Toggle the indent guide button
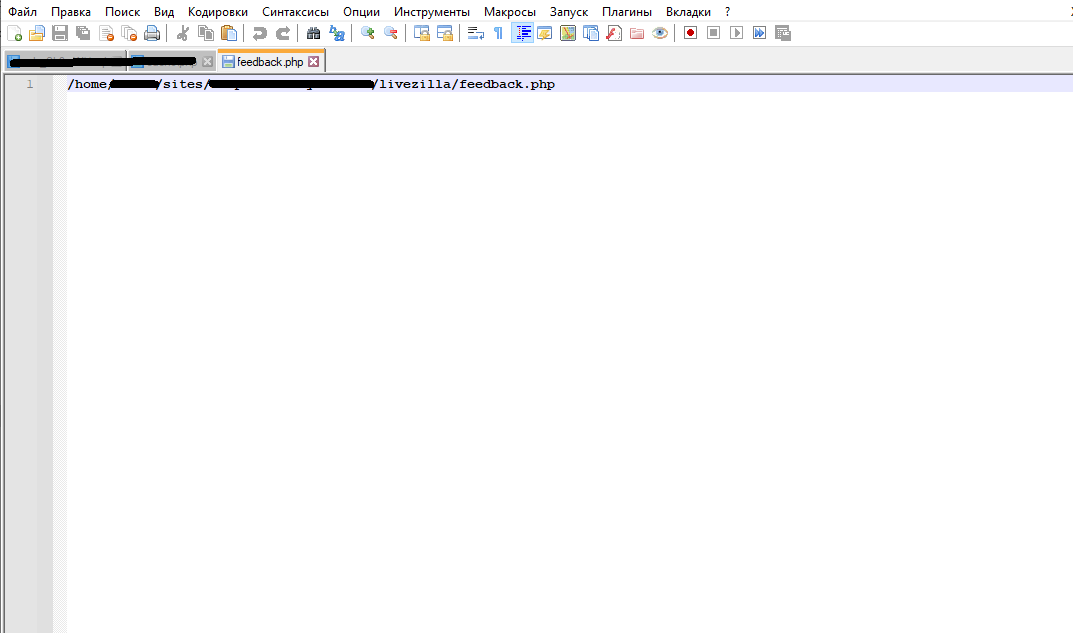1073x633 pixels. click(522, 33)
